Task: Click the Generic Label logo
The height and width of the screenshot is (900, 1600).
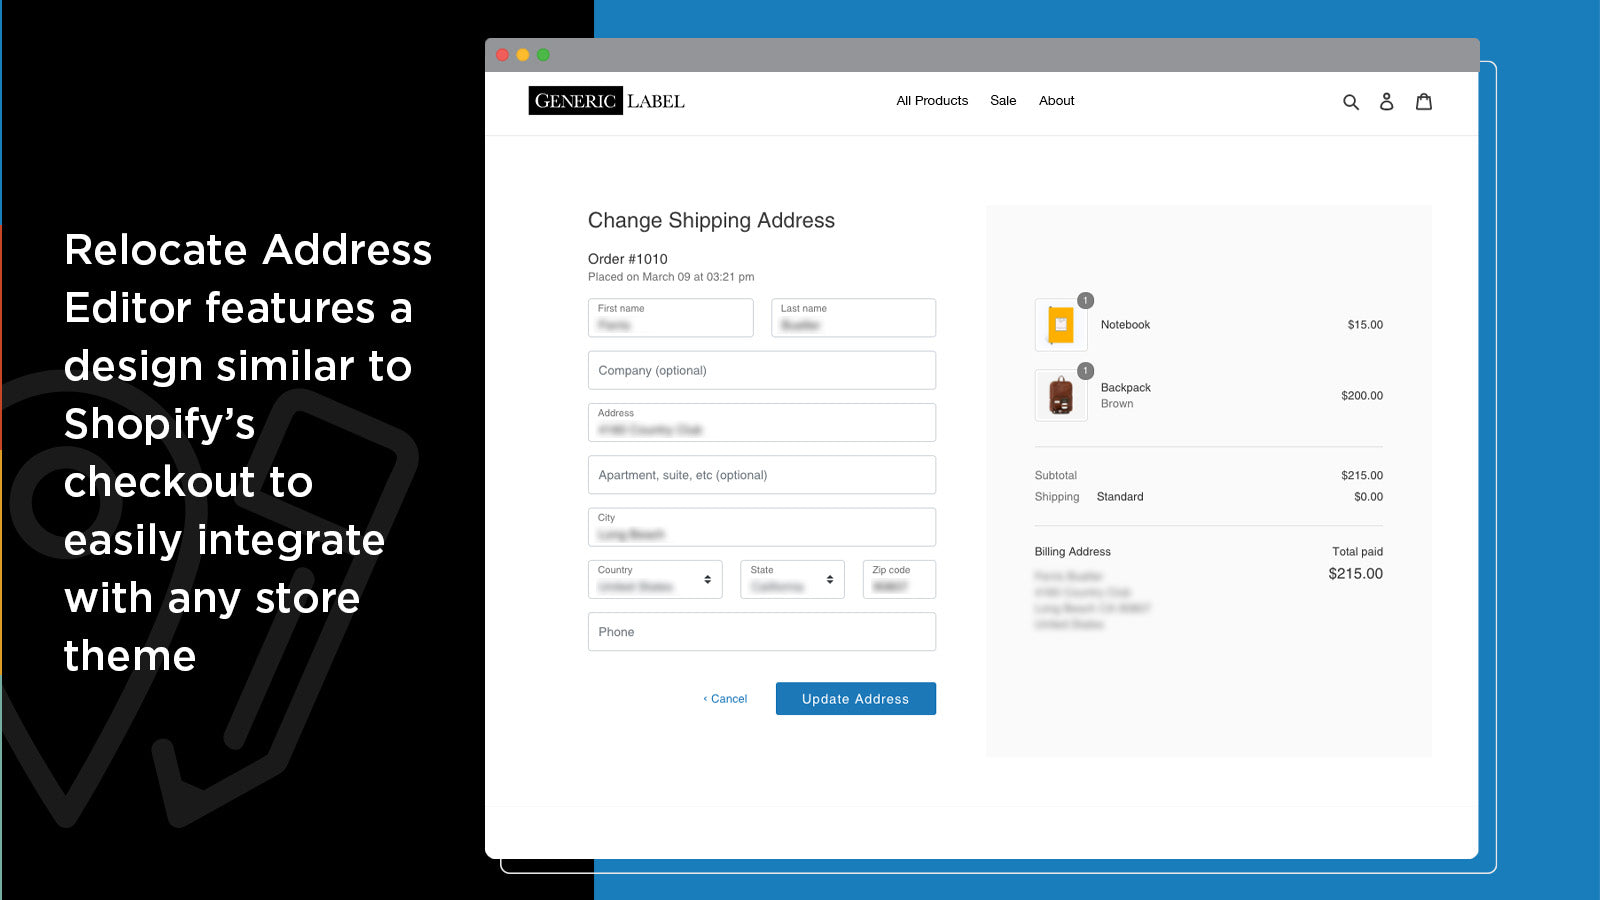Action: 605,100
